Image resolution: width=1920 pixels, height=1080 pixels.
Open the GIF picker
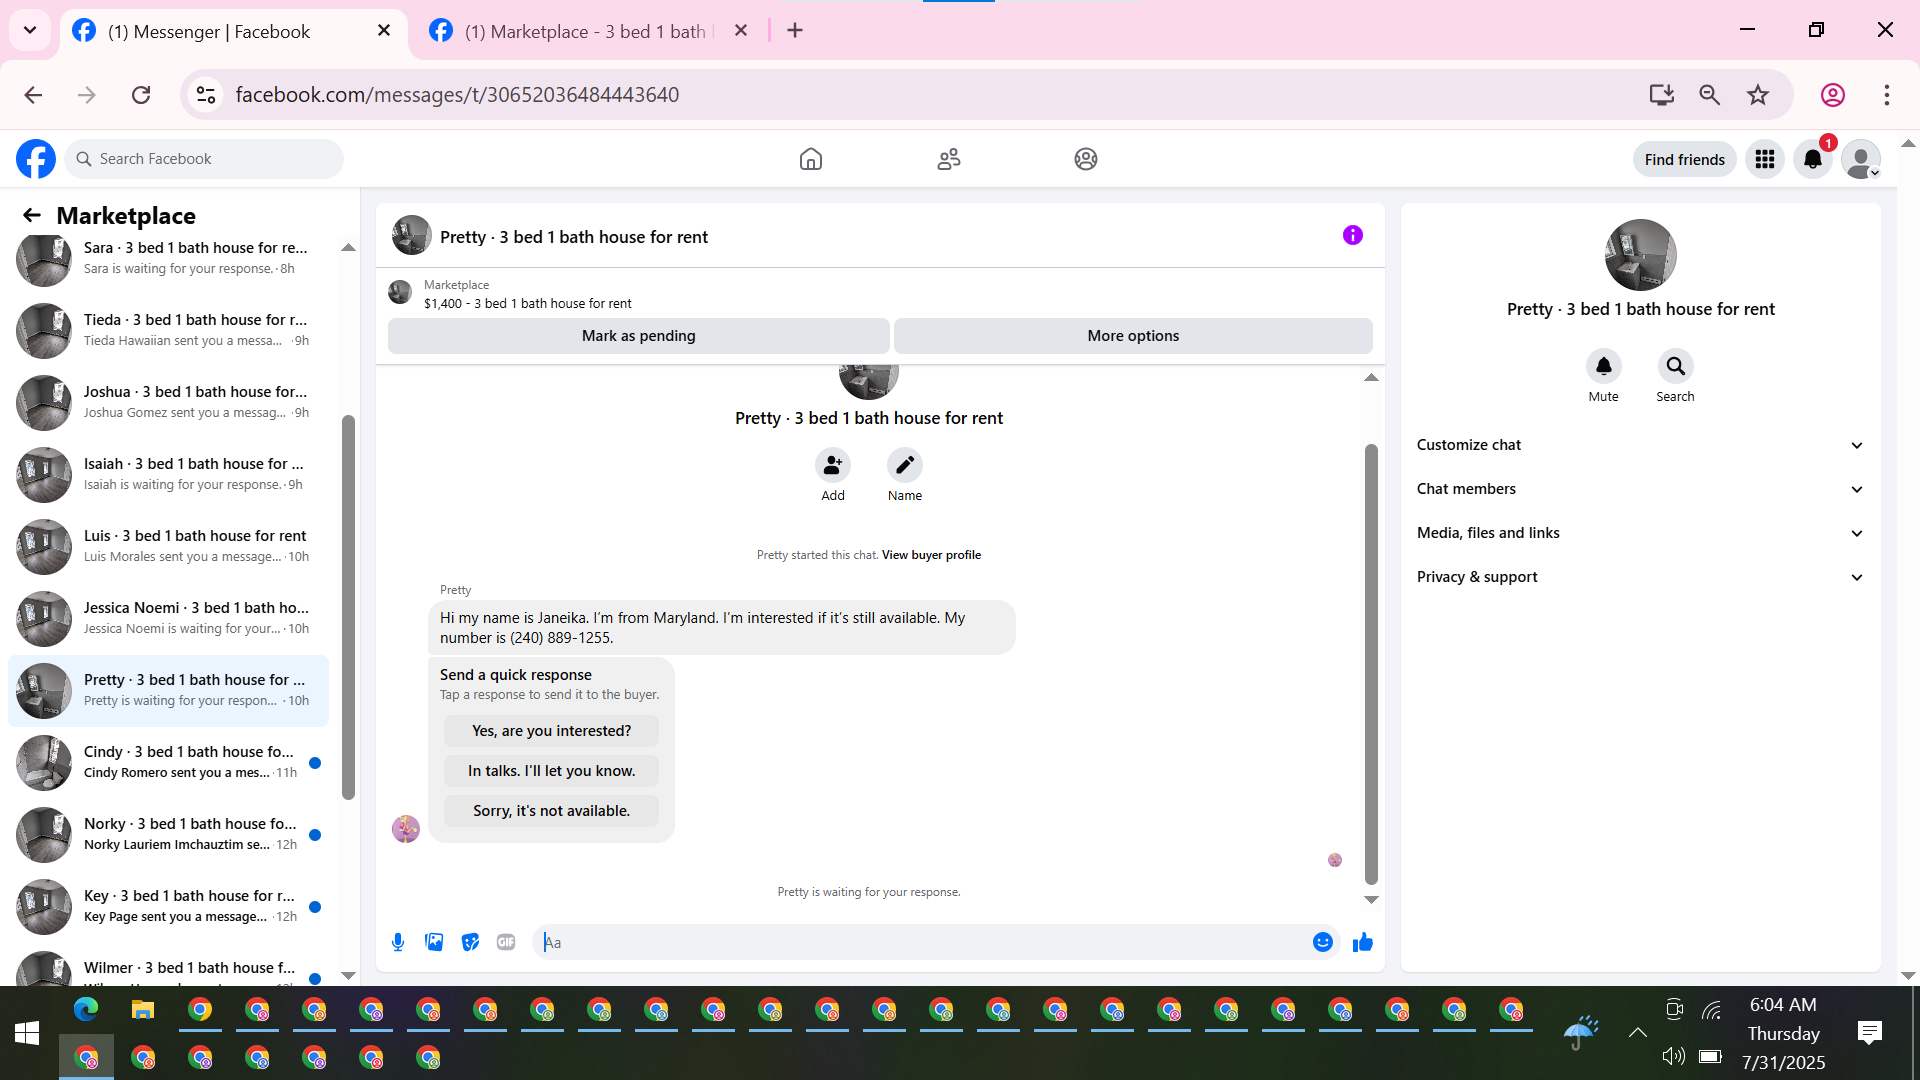click(506, 942)
